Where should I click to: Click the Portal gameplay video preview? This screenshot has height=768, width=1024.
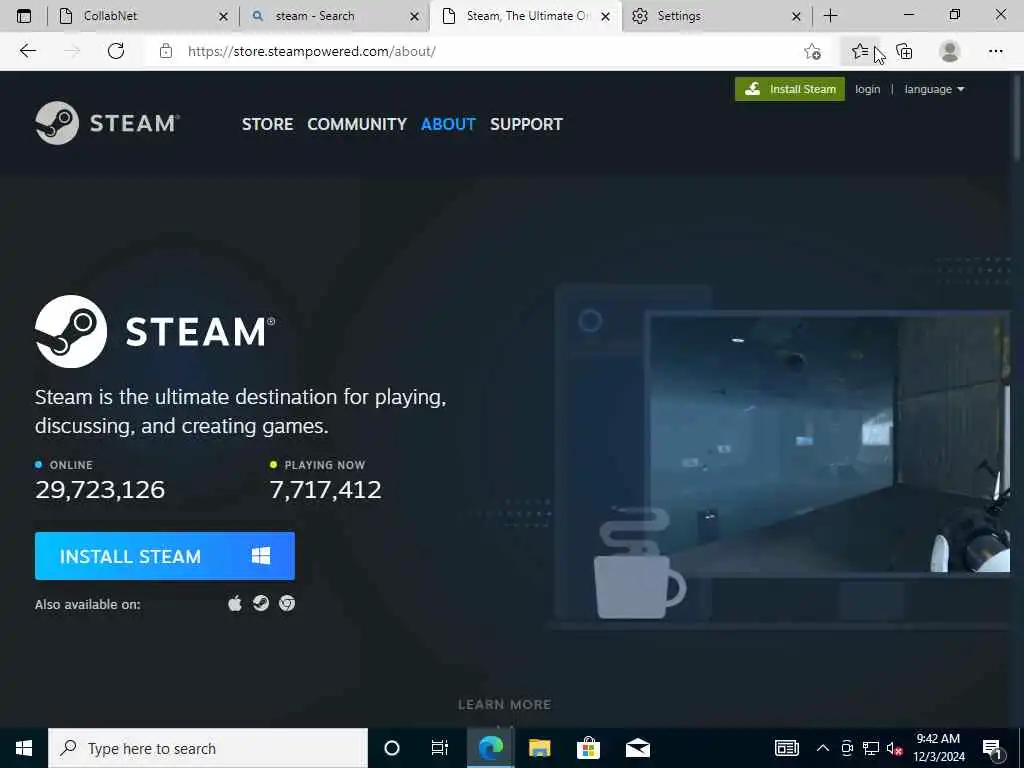click(x=829, y=443)
